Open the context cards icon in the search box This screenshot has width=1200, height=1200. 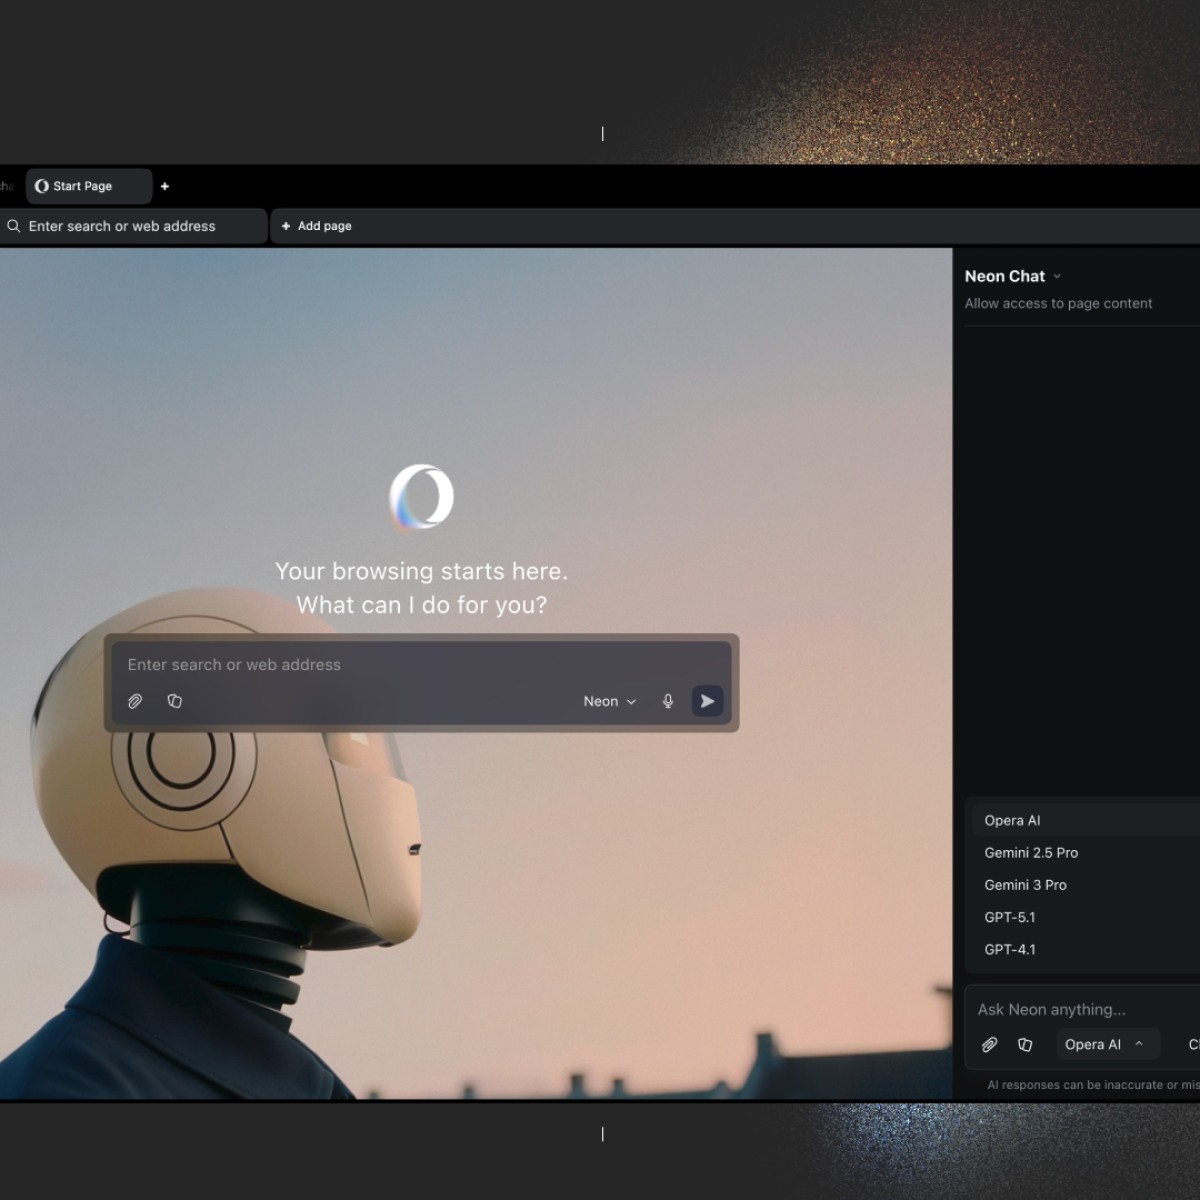175,701
